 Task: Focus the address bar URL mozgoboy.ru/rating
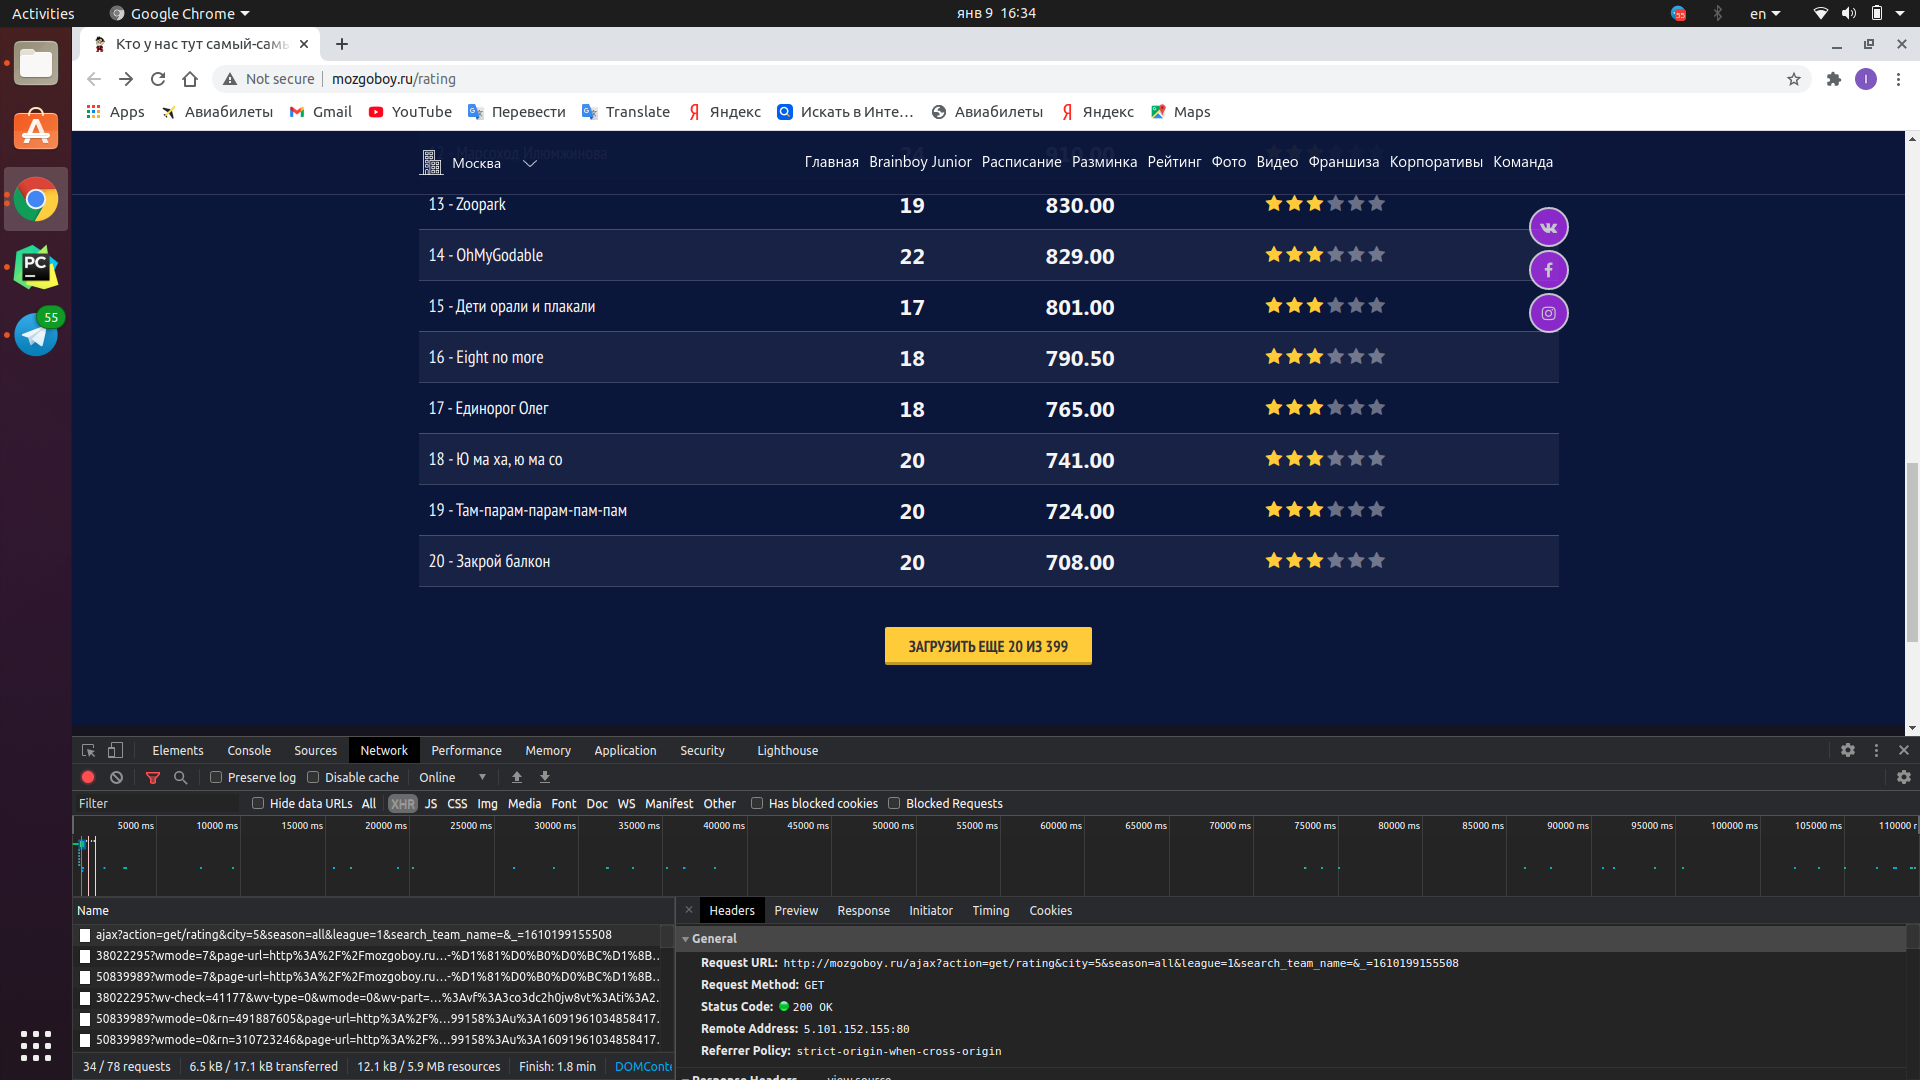[x=393, y=79]
